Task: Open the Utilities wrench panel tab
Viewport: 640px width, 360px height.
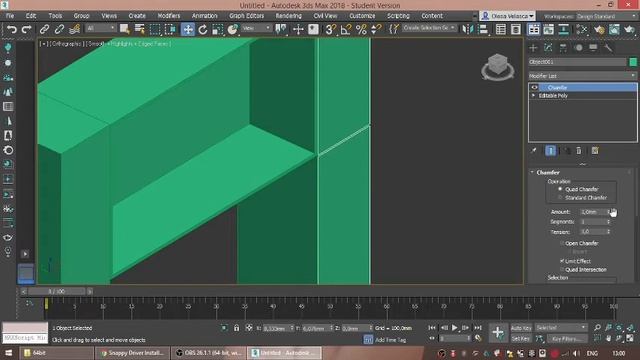Action: pyautogui.click(x=608, y=48)
